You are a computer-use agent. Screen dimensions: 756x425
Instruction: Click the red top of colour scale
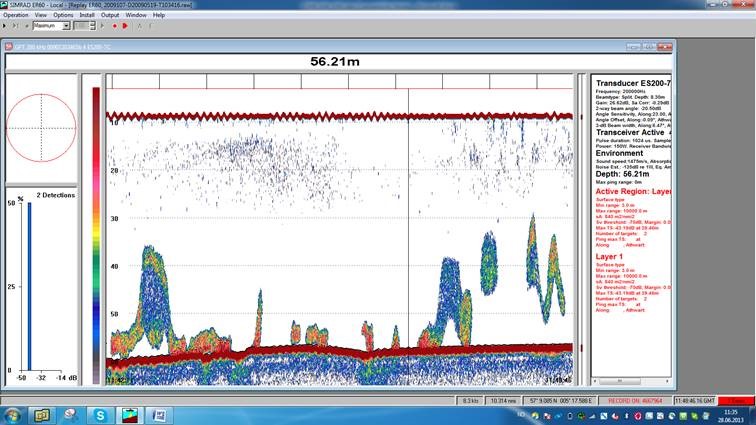tap(96, 104)
